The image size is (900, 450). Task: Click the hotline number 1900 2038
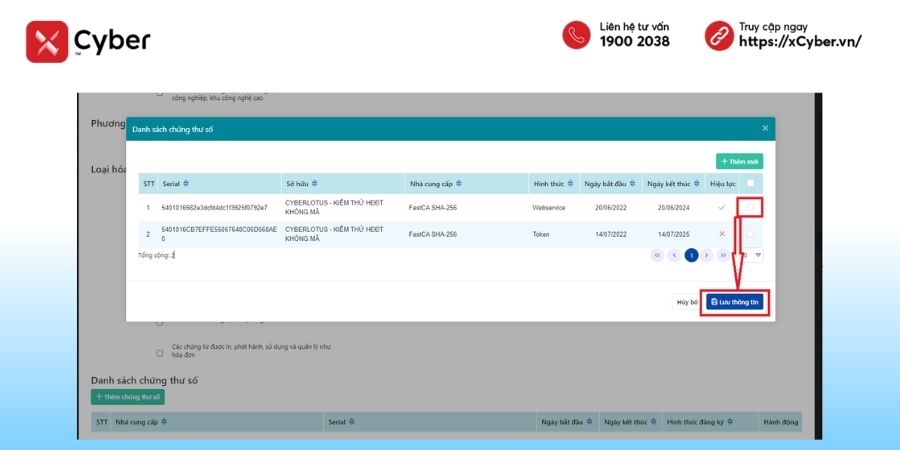tap(635, 41)
